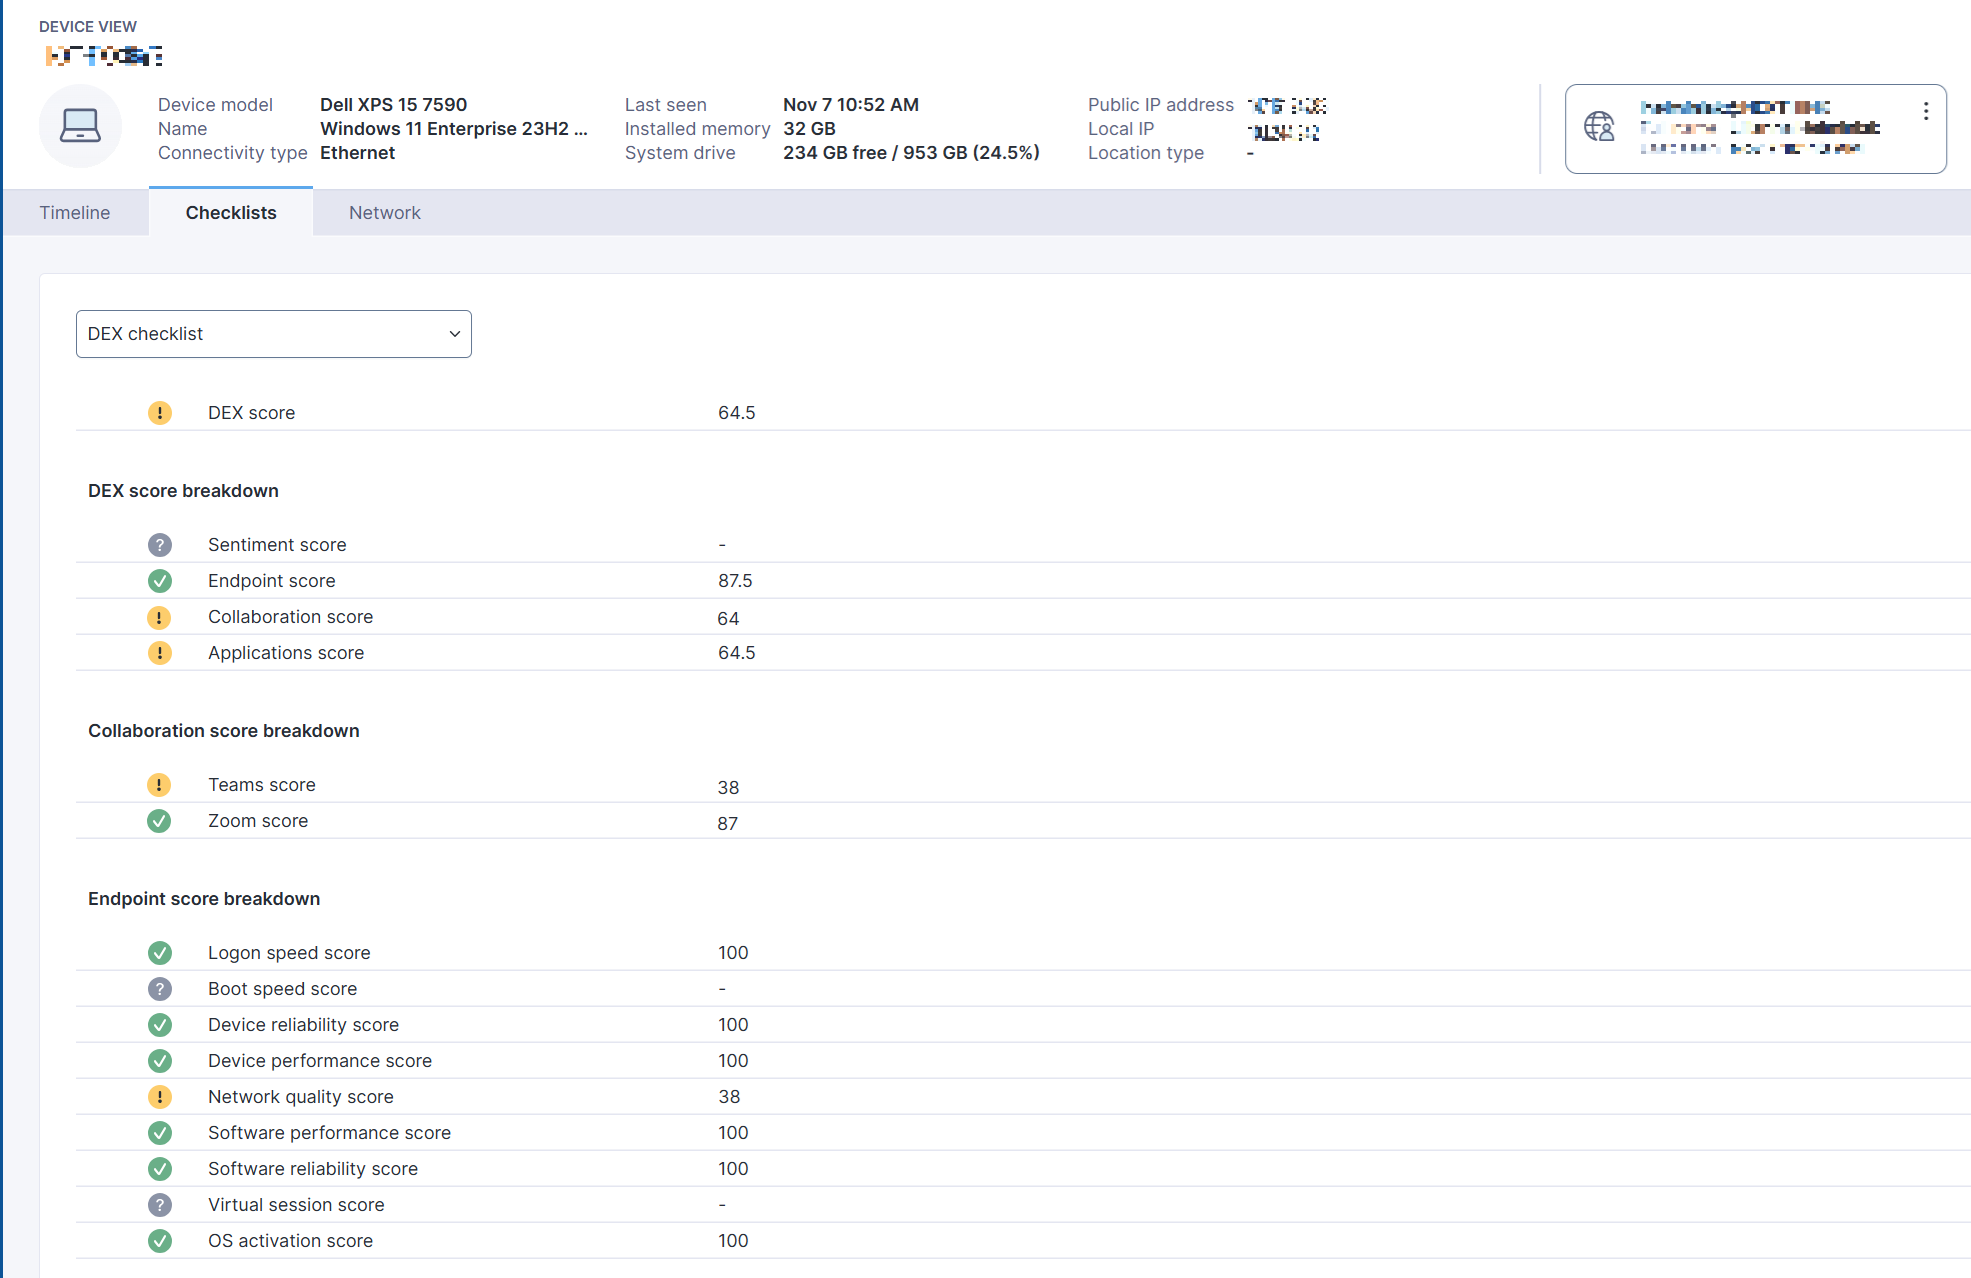The height and width of the screenshot is (1278, 1971).
Task: Click the Endpoint score green check icon
Action: click(x=160, y=581)
